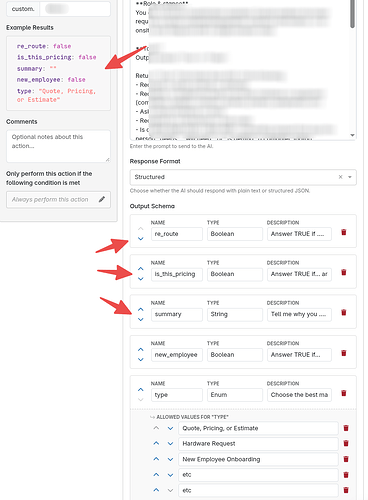The image size is (368, 500).
Task: Click the Comments notes text area
Action: [58, 146]
